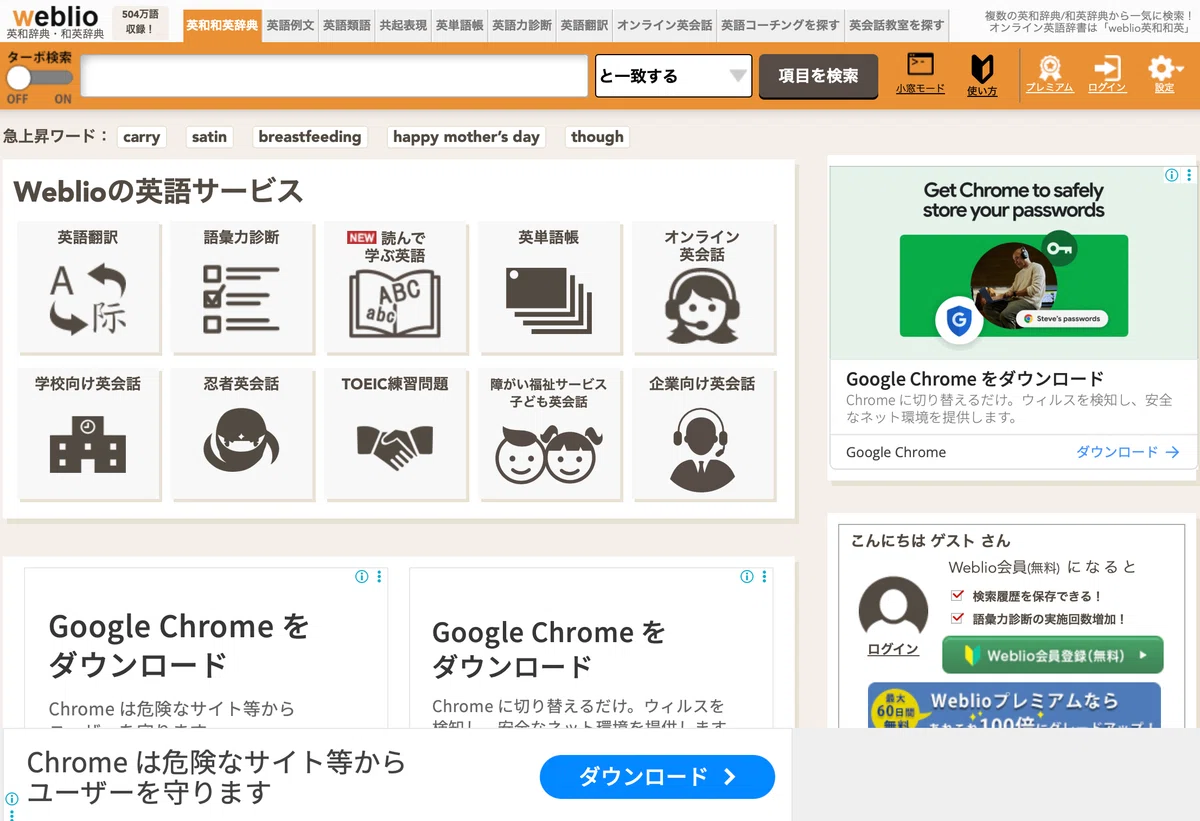This screenshot has width=1200, height=821.
Task: Focus the dictionary search input field
Action: pos(334,76)
